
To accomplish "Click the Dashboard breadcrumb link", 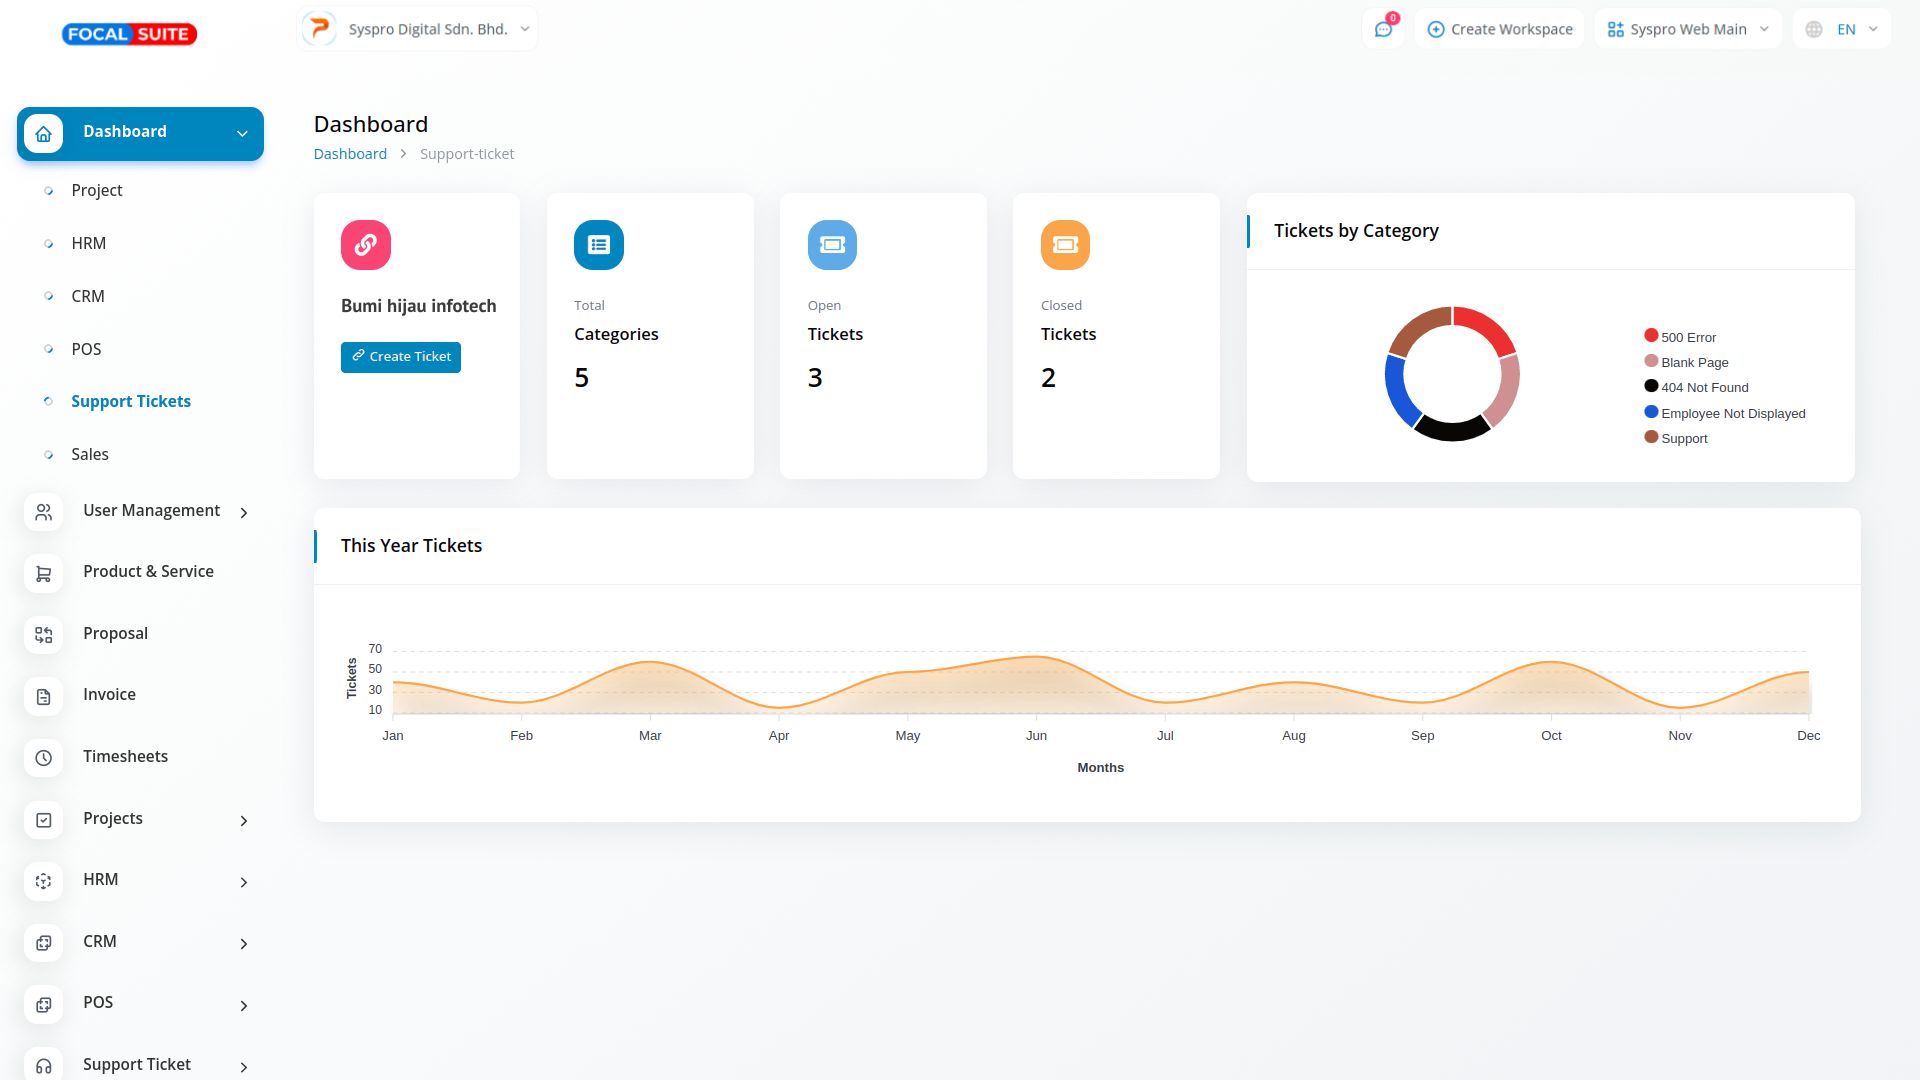I will pyautogui.click(x=350, y=154).
